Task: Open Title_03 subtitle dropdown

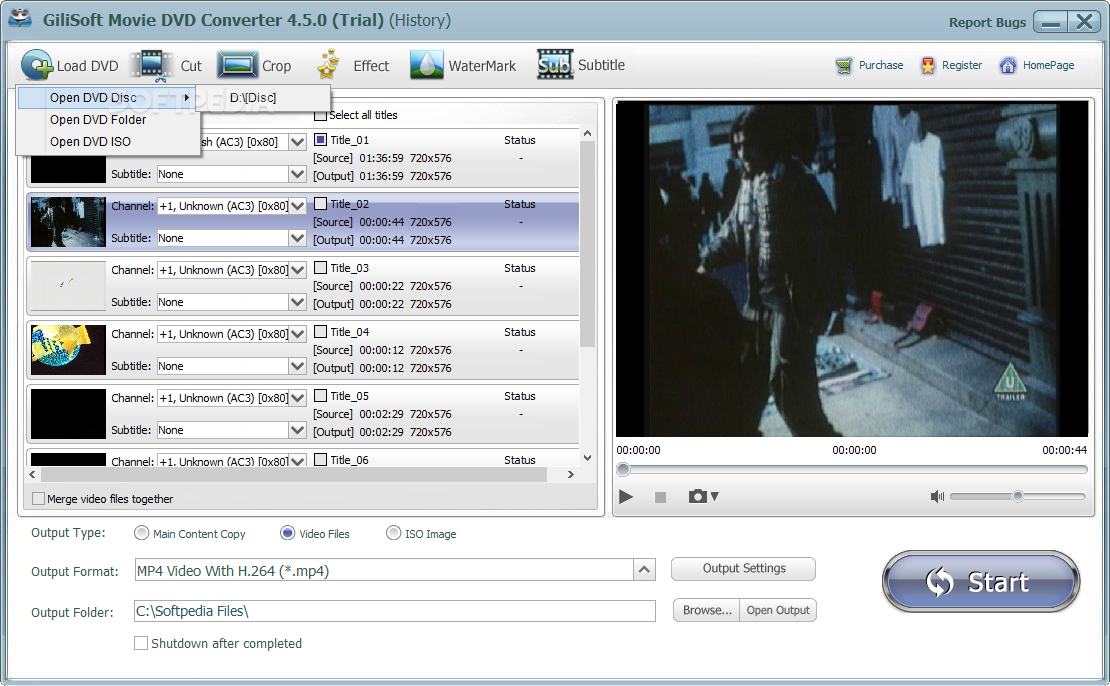Action: 298,302
